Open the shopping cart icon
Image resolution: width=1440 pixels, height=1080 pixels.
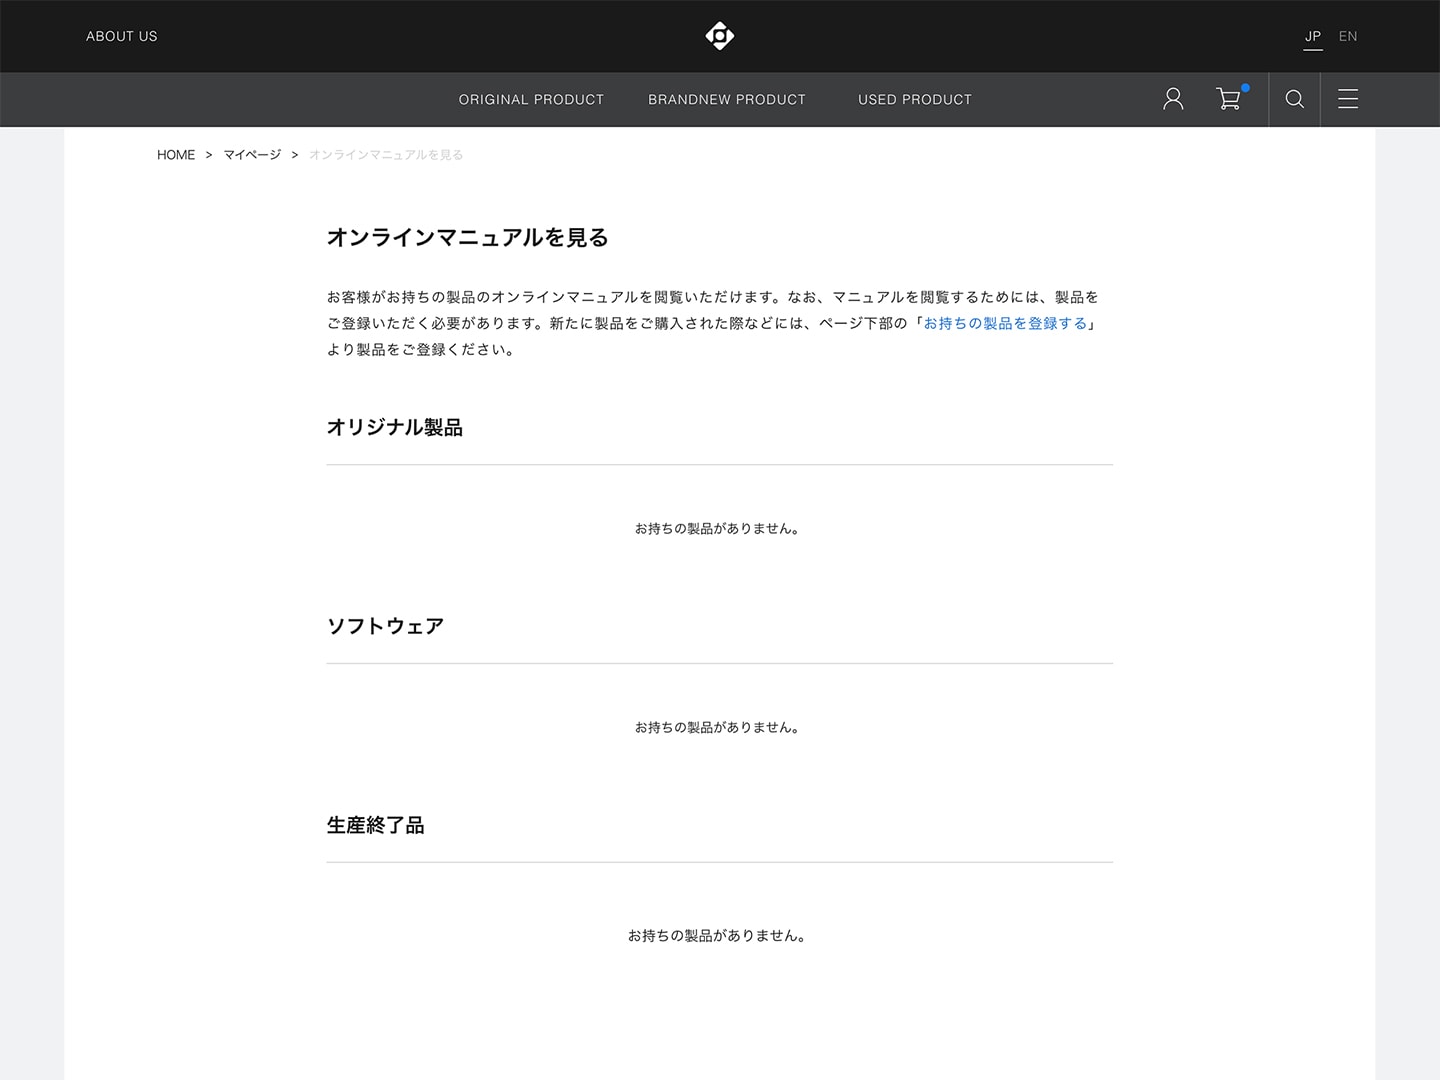coord(1228,99)
